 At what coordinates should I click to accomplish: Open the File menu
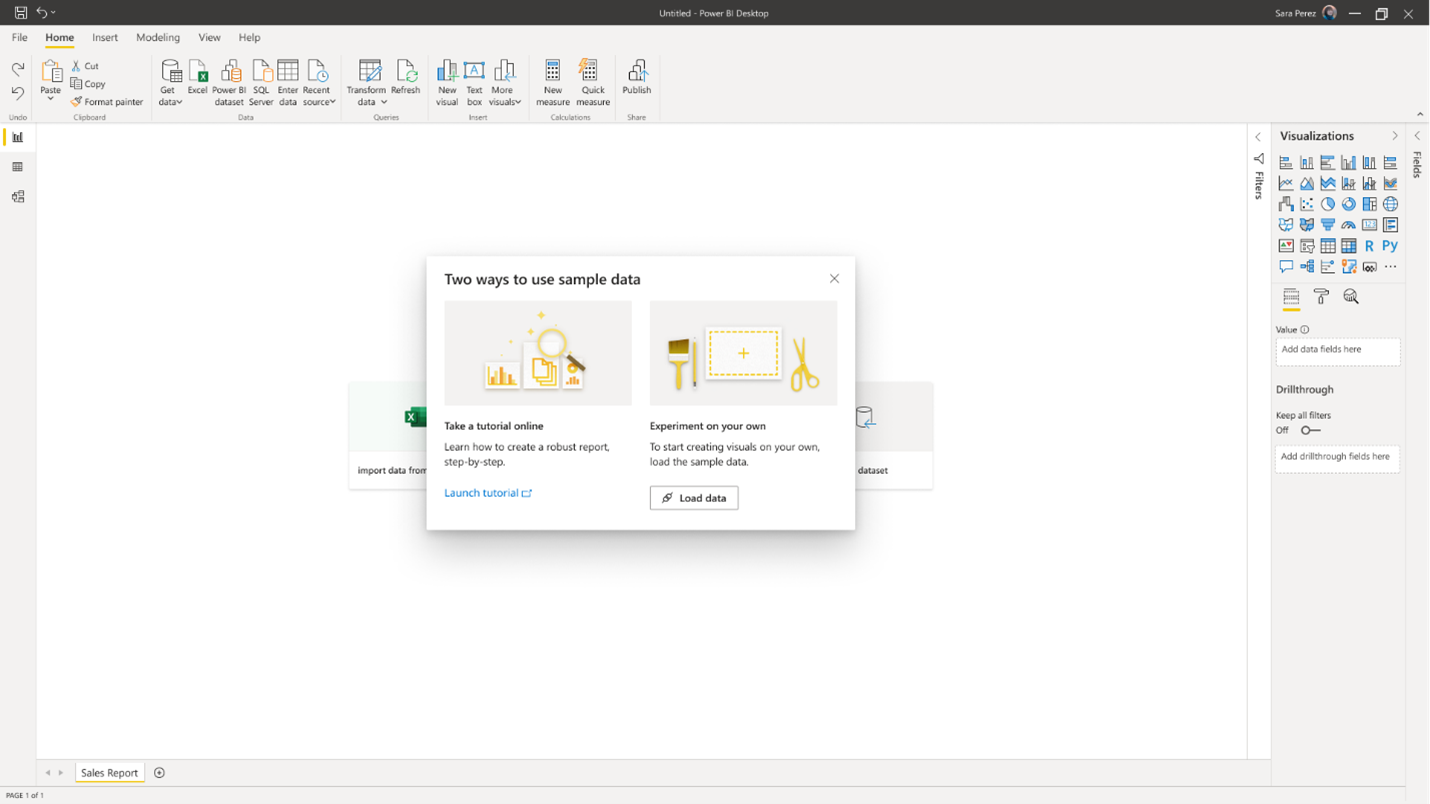pos(19,38)
